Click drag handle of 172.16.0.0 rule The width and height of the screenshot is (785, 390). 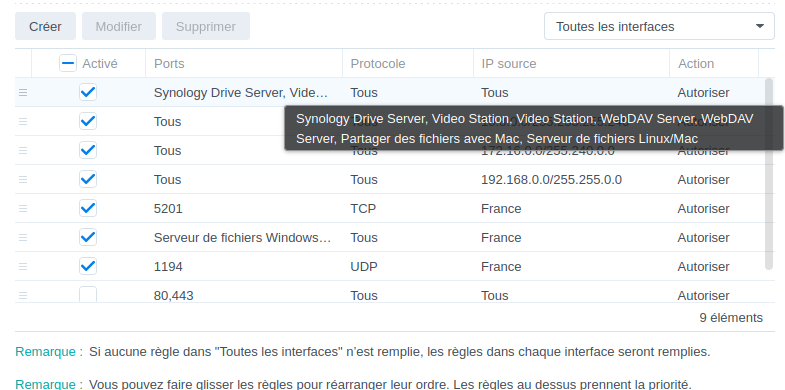coord(23,151)
